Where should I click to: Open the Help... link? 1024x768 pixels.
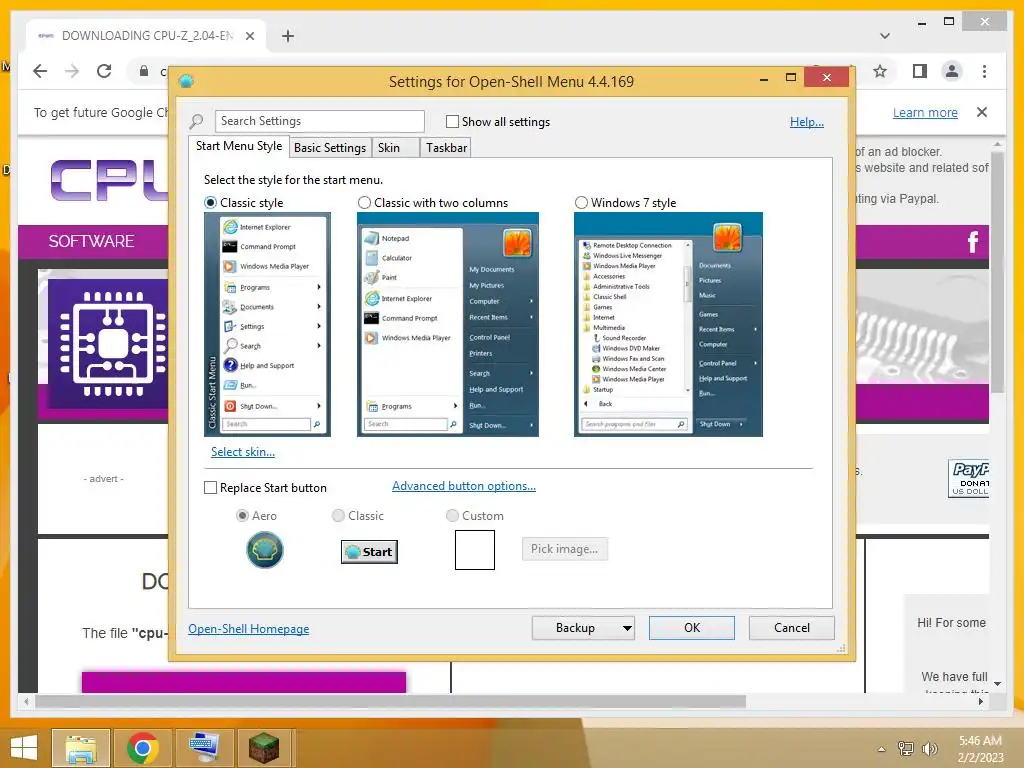(807, 121)
